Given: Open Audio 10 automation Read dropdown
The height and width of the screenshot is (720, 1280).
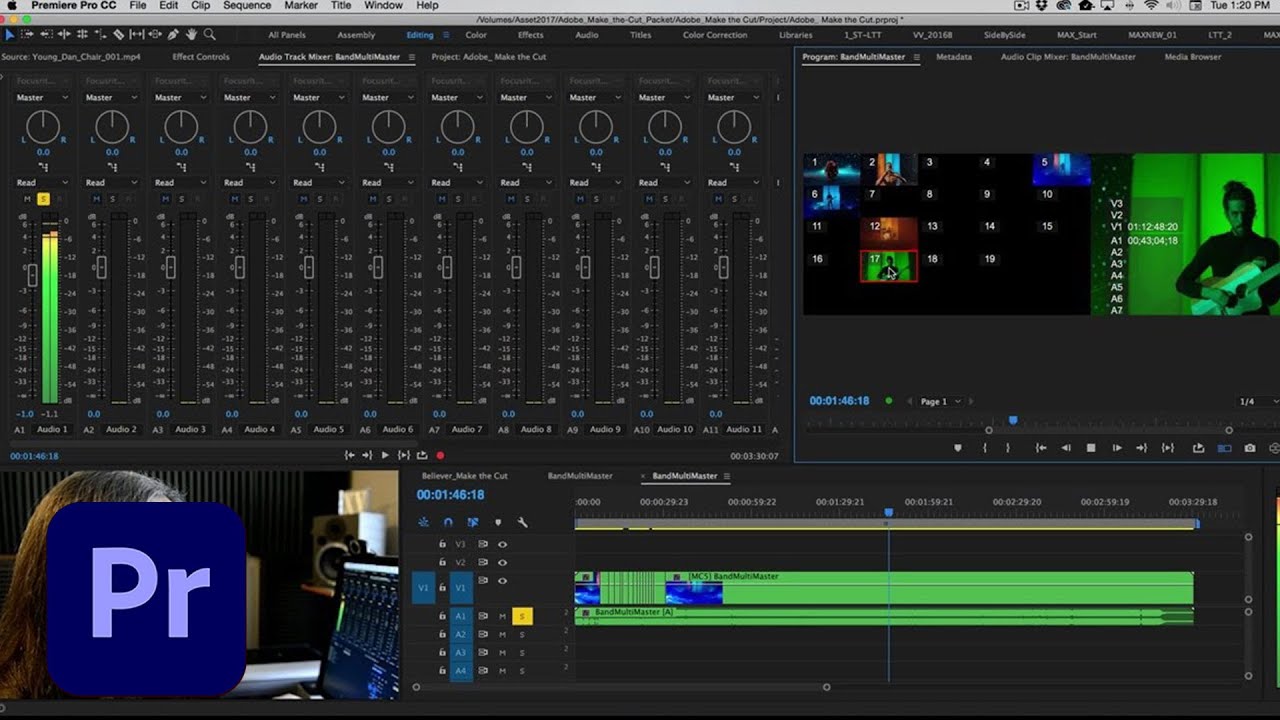Looking at the screenshot, I should pyautogui.click(x=663, y=183).
